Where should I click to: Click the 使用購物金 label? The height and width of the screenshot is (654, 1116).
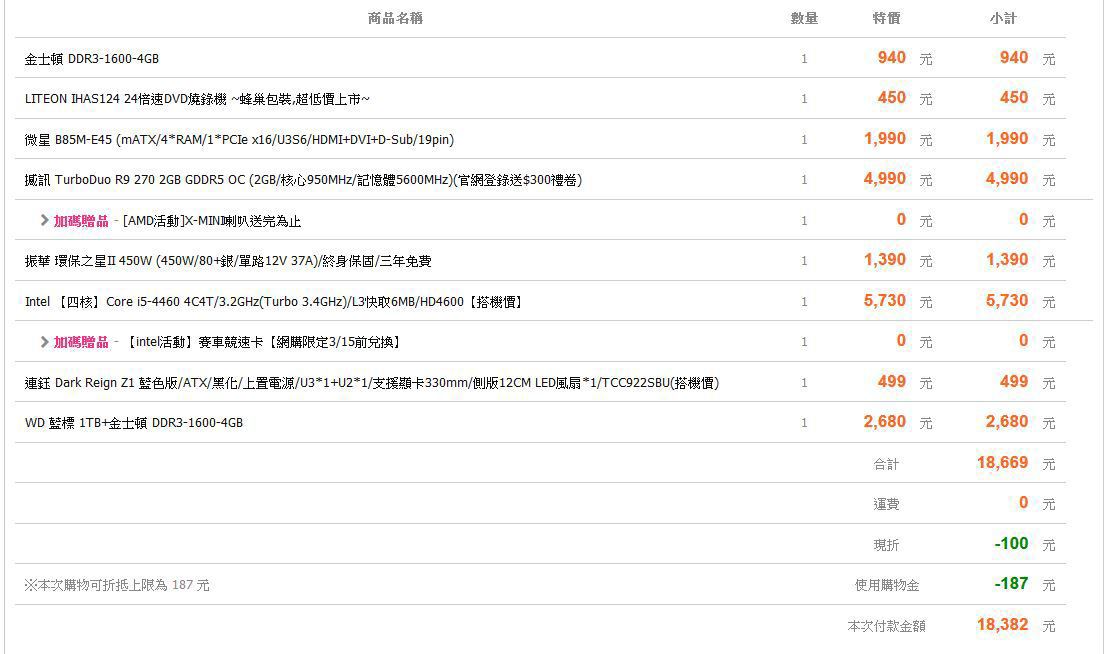pyautogui.click(x=887, y=586)
